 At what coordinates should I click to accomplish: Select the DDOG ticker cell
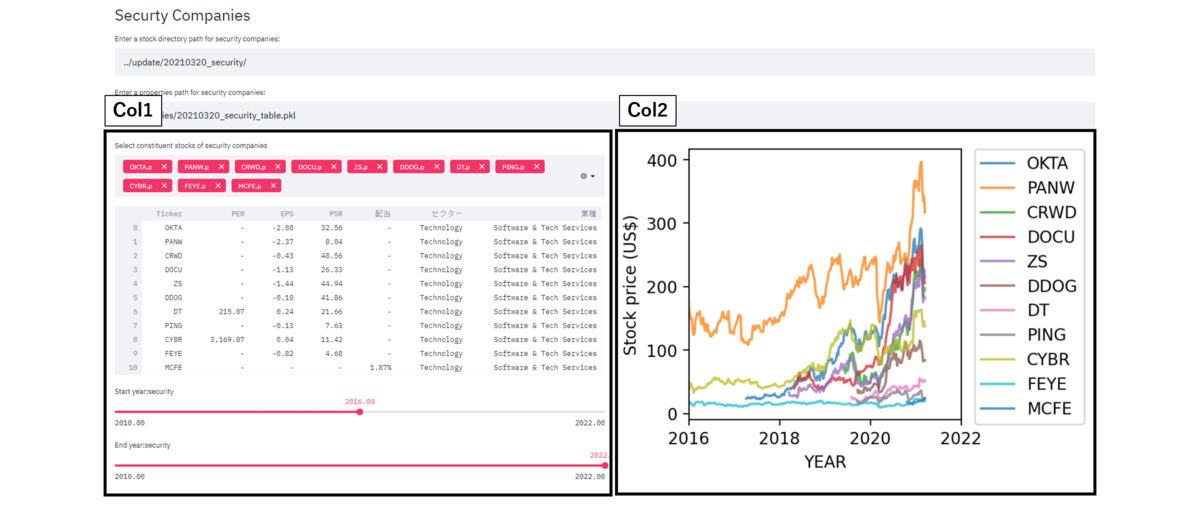173,298
